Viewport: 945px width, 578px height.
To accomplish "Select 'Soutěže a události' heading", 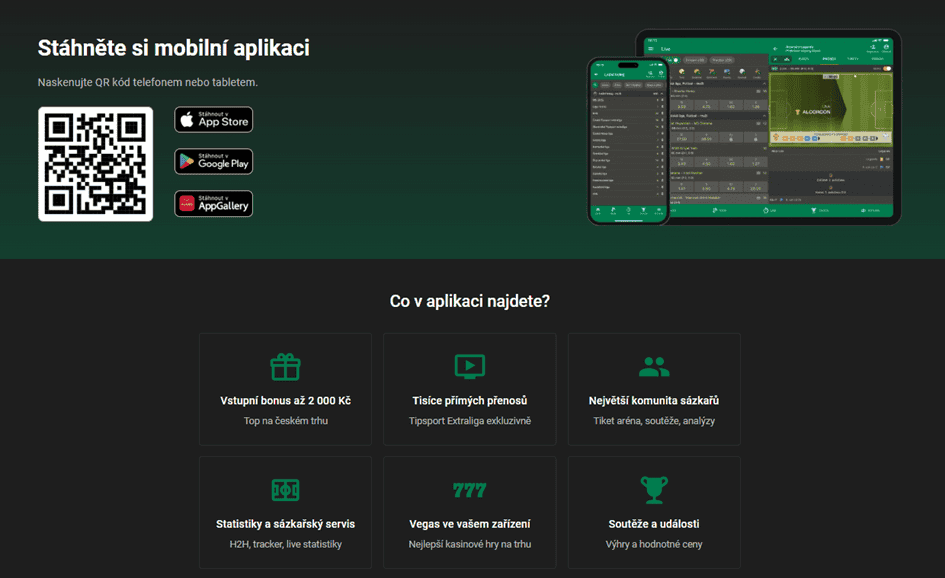I will pos(654,524).
